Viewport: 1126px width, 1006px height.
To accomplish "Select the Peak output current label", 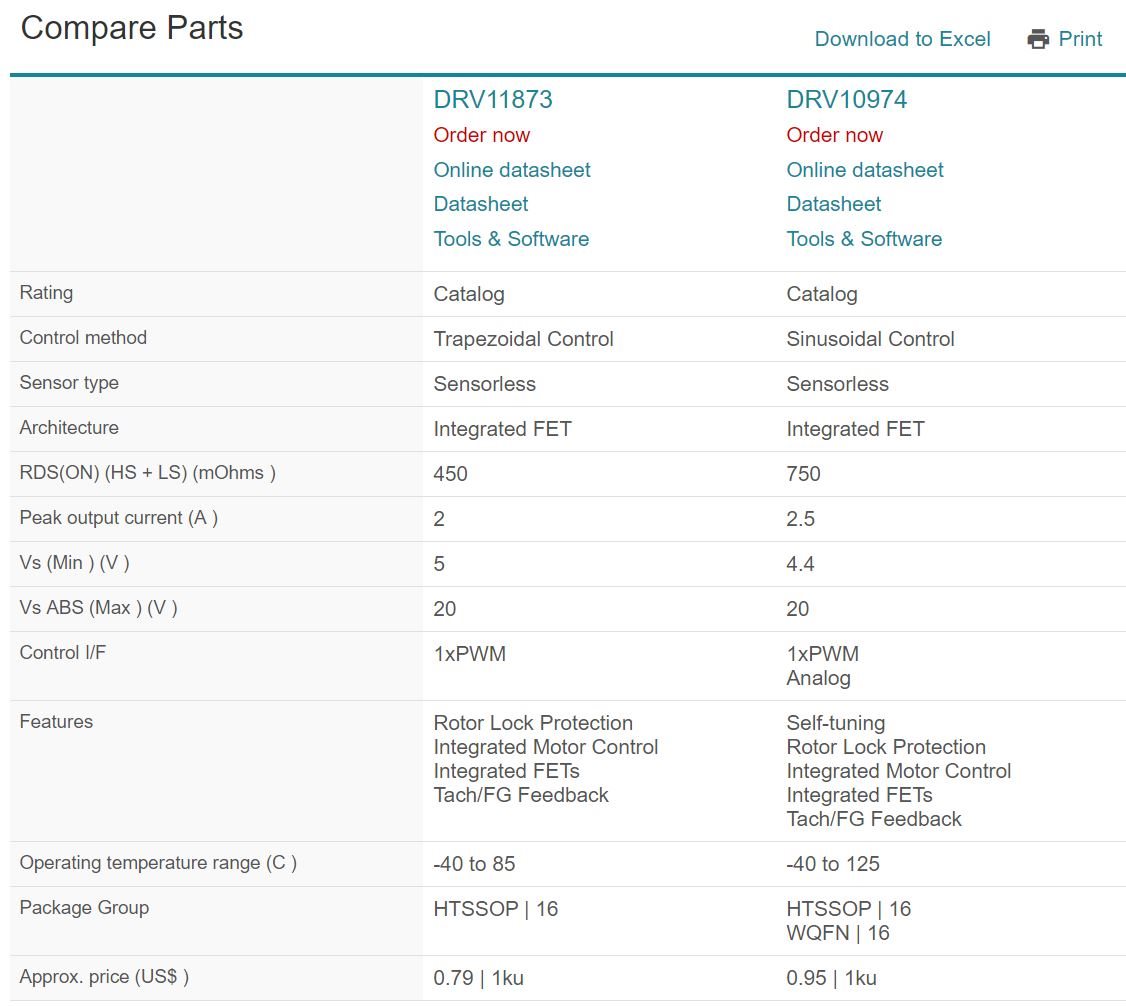I will 118,518.
